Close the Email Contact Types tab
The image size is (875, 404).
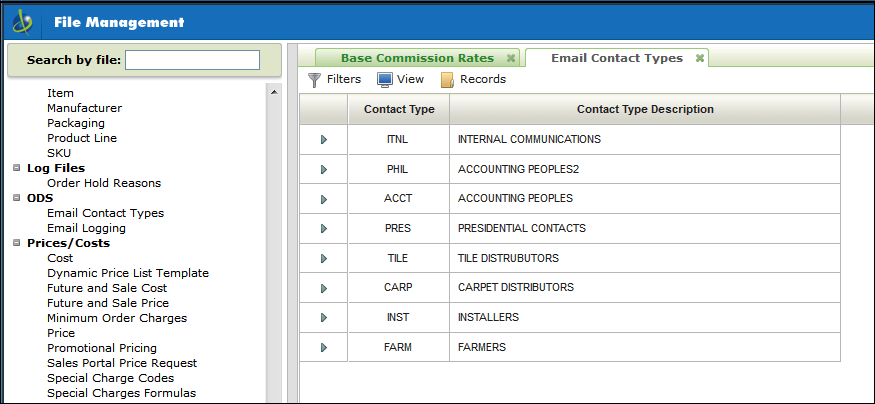pyautogui.click(x=700, y=58)
